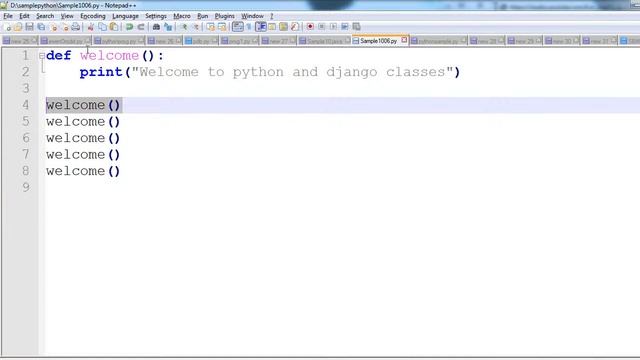This screenshot has width=640, height=360.
Task: Toggle indent guide toolbar button
Action: pyautogui.click(x=260, y=27)
